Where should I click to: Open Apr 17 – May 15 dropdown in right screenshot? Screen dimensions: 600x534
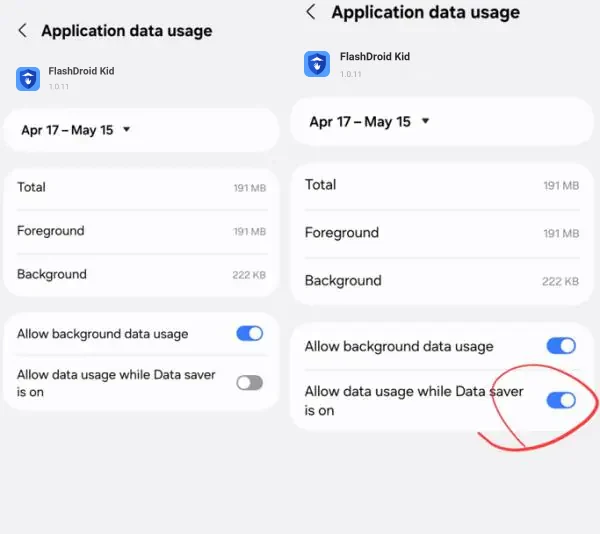(x=442, y=122)
